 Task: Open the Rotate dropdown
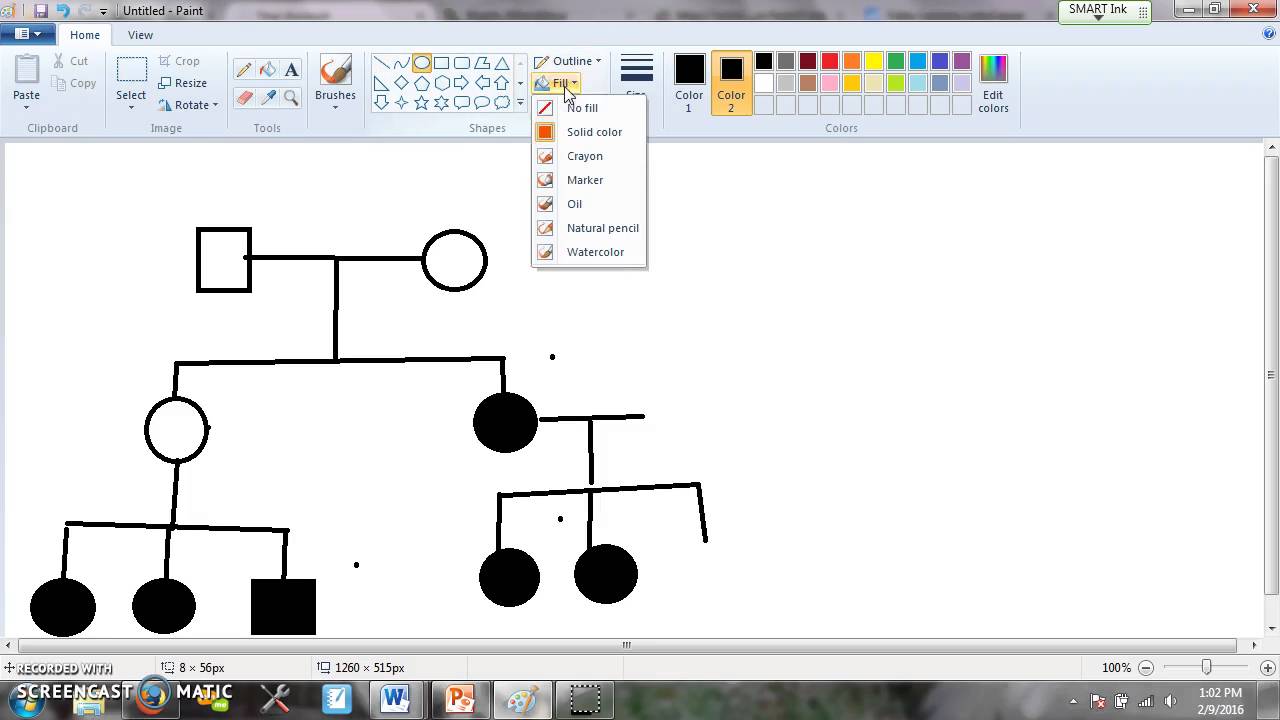pos(188,105)
